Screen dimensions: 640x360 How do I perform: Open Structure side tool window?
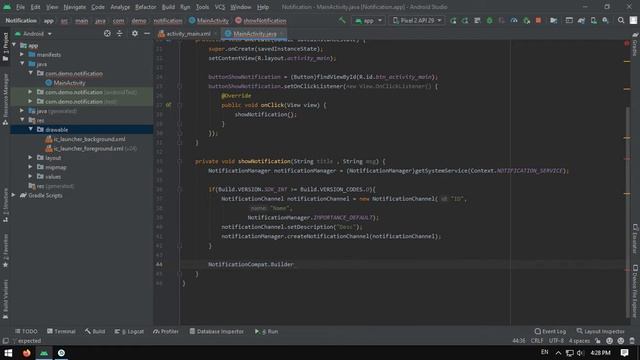(5, 205)
